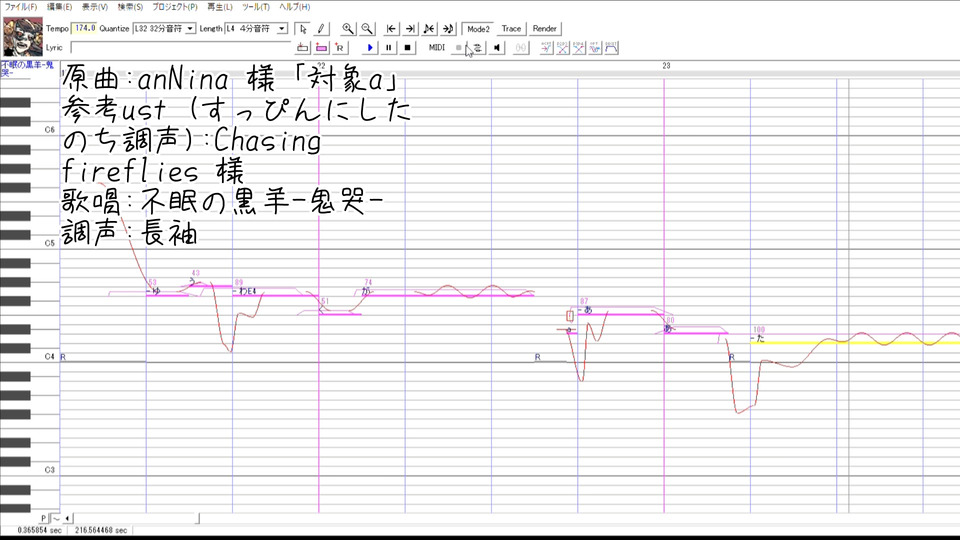960x540 pixels.
Task: Click the 0.365854 sec status text
Action: click(39, 530)
